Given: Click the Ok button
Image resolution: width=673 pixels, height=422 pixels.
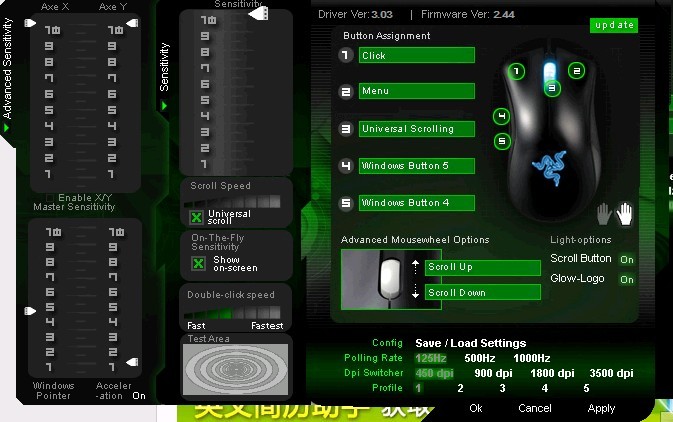Looking at the screenshot, I should 476,408.
